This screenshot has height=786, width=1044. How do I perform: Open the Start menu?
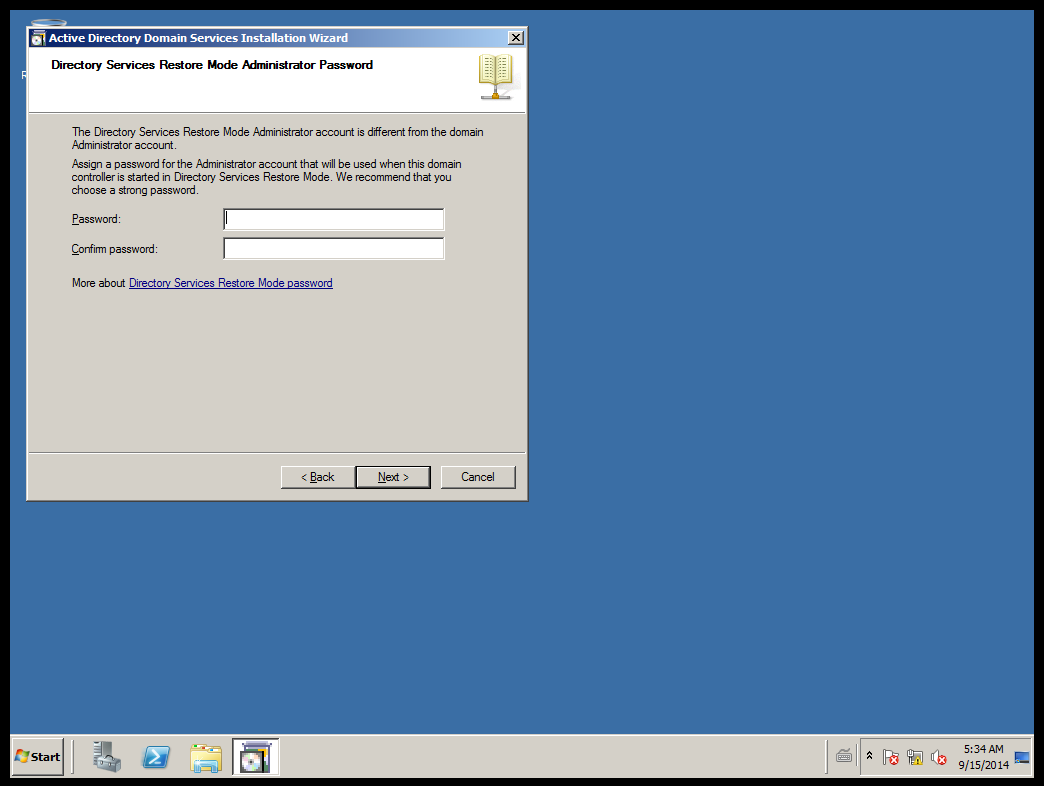(x=38, y=757)
